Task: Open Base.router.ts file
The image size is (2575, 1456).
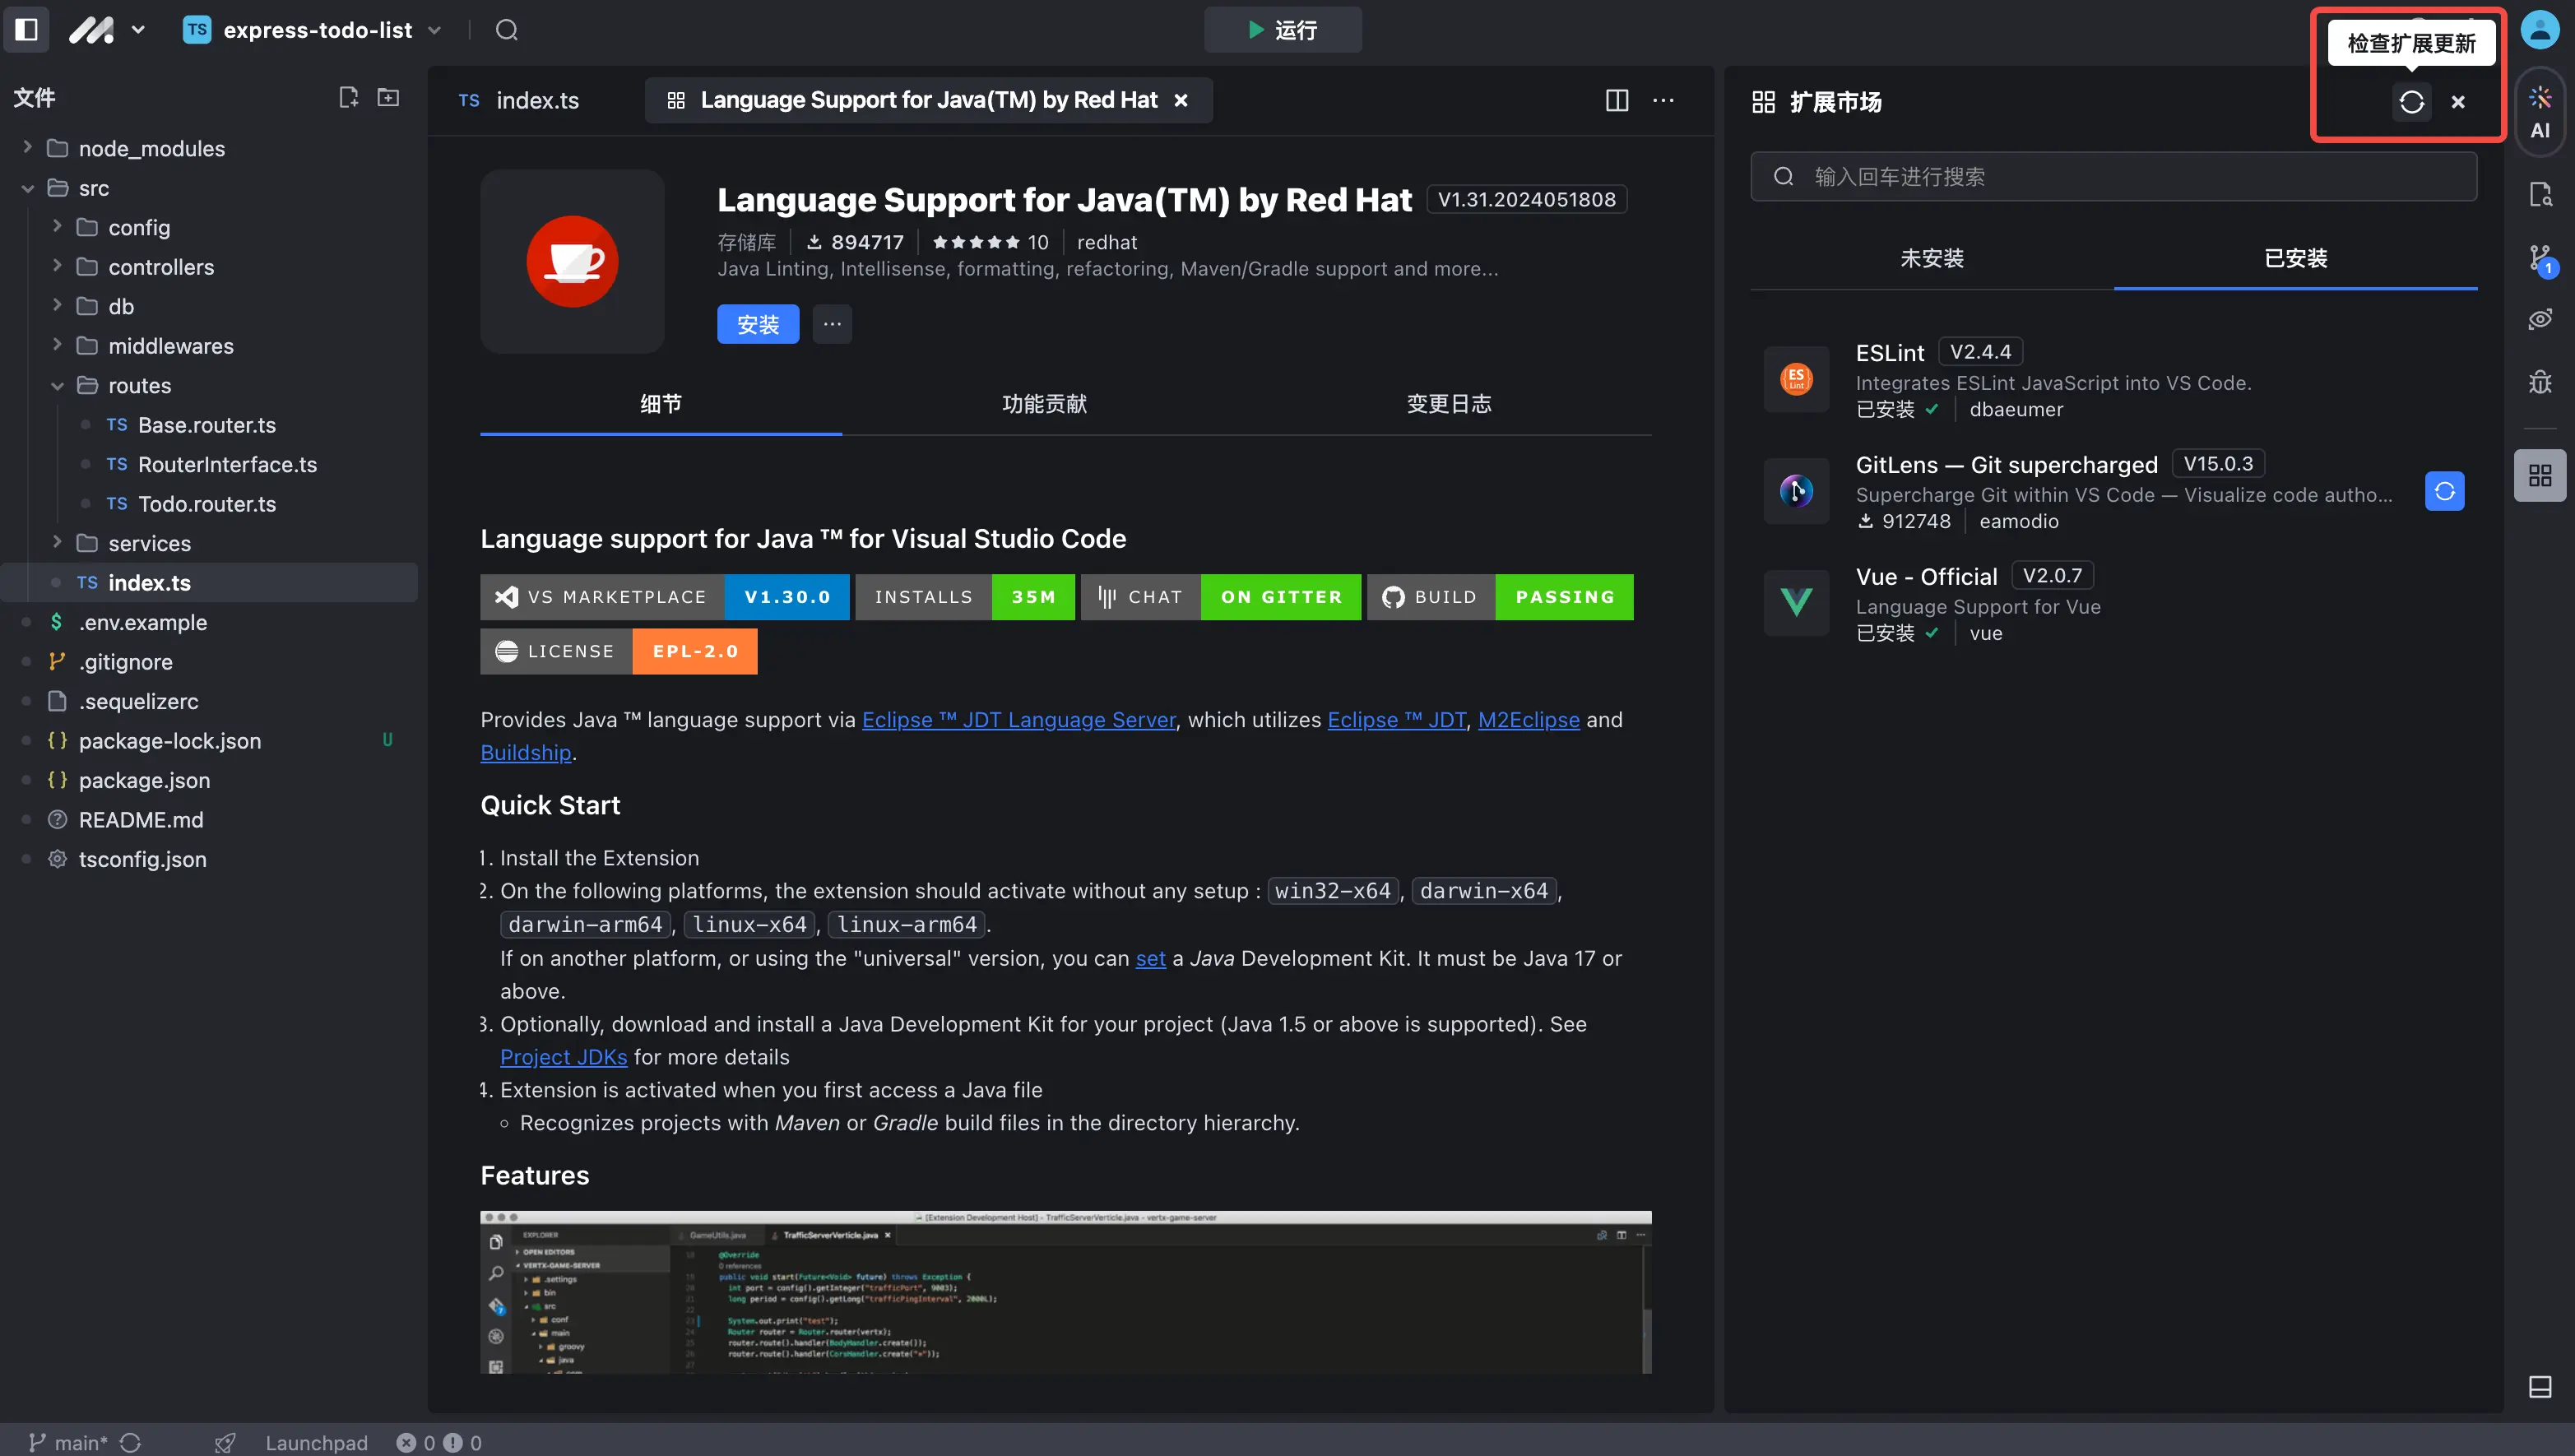Action: pyautogui.click(x=209, y=425)
